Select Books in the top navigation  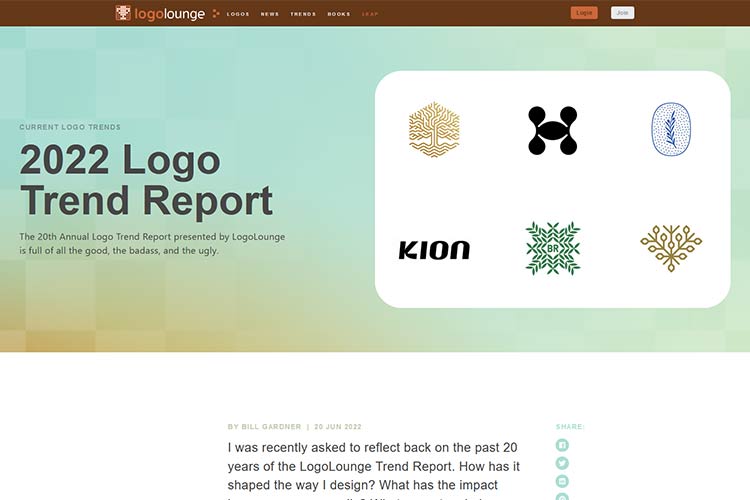click(339, 14)
